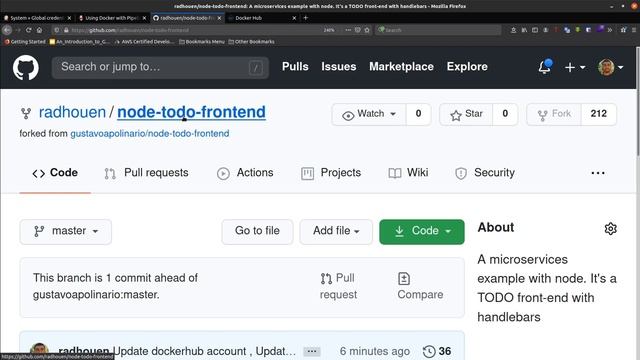Viewport: 640px width, 360px height.
Task: Toggle the Firefox sidebar icon
Action: click(x=535, y=30)
